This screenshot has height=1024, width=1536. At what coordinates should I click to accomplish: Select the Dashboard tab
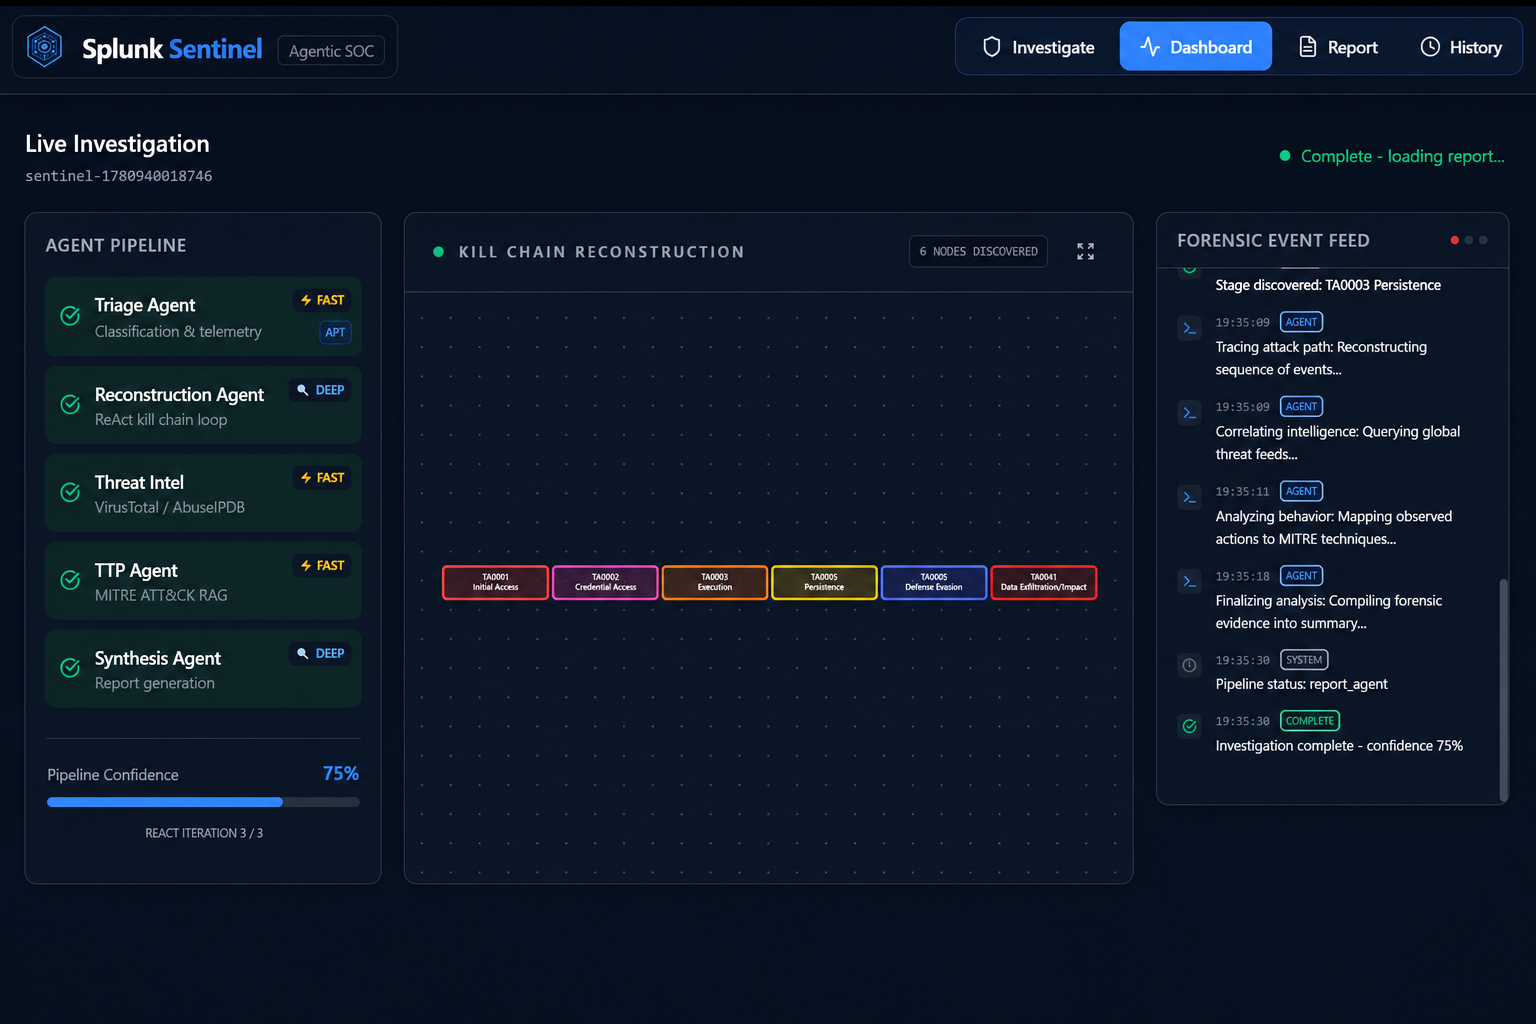point(1195,47)
